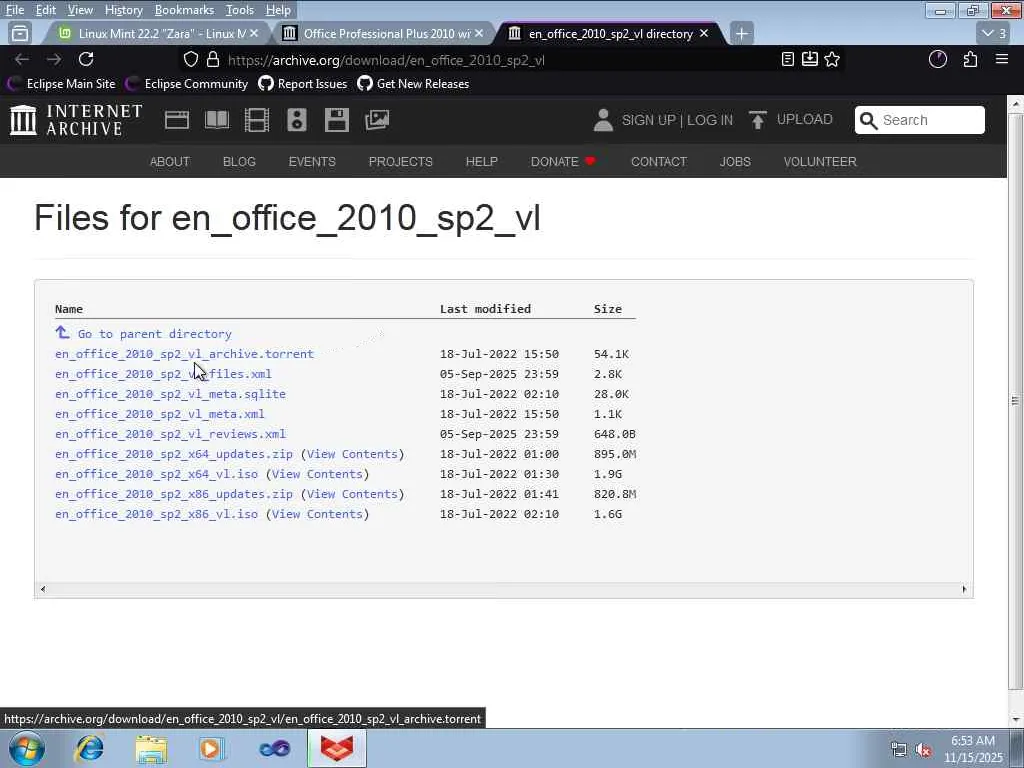
Task: Click the horizontal scrollbar right arrow in file list
Action: [964, 589]
